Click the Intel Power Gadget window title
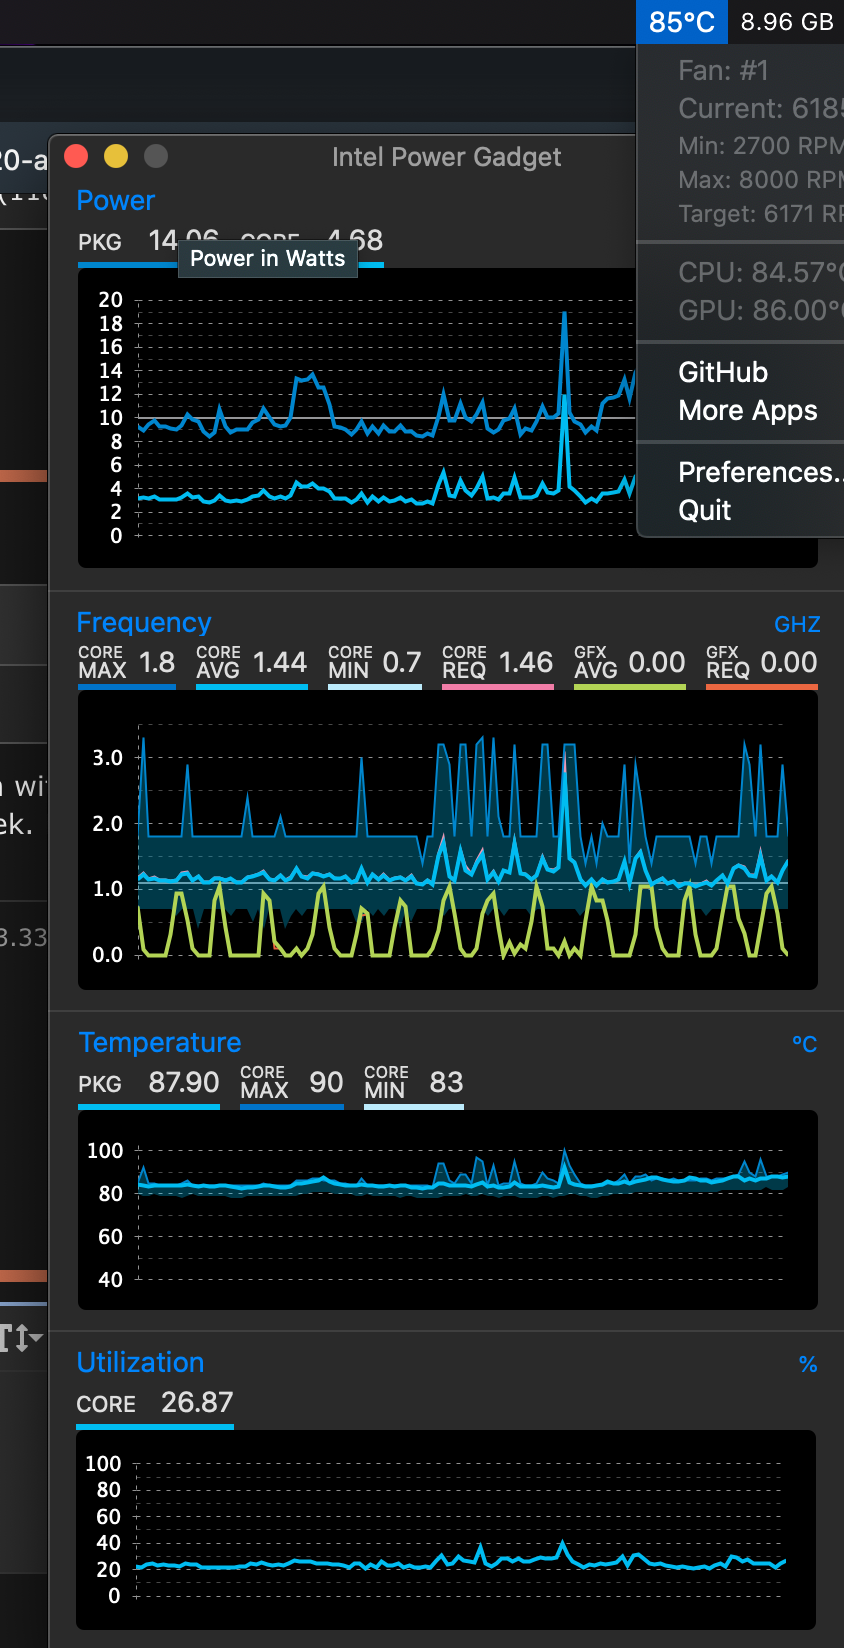Image resolution: width=844 pixels, height=1648 pixels. [446, 157]
